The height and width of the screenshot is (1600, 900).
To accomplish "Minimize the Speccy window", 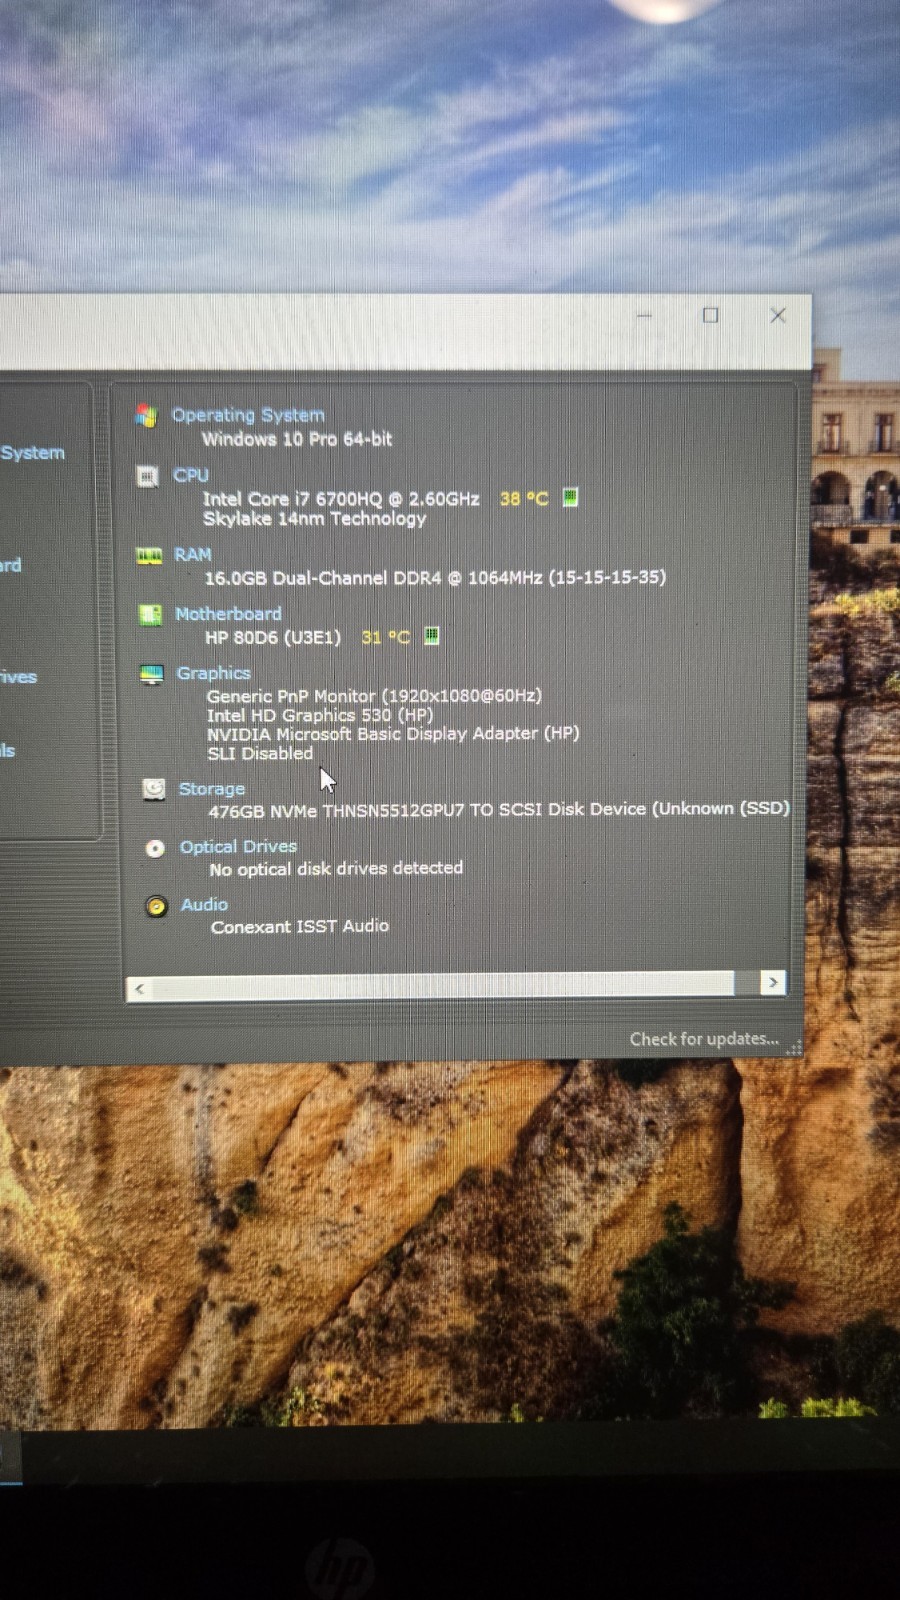I will 644,315.
